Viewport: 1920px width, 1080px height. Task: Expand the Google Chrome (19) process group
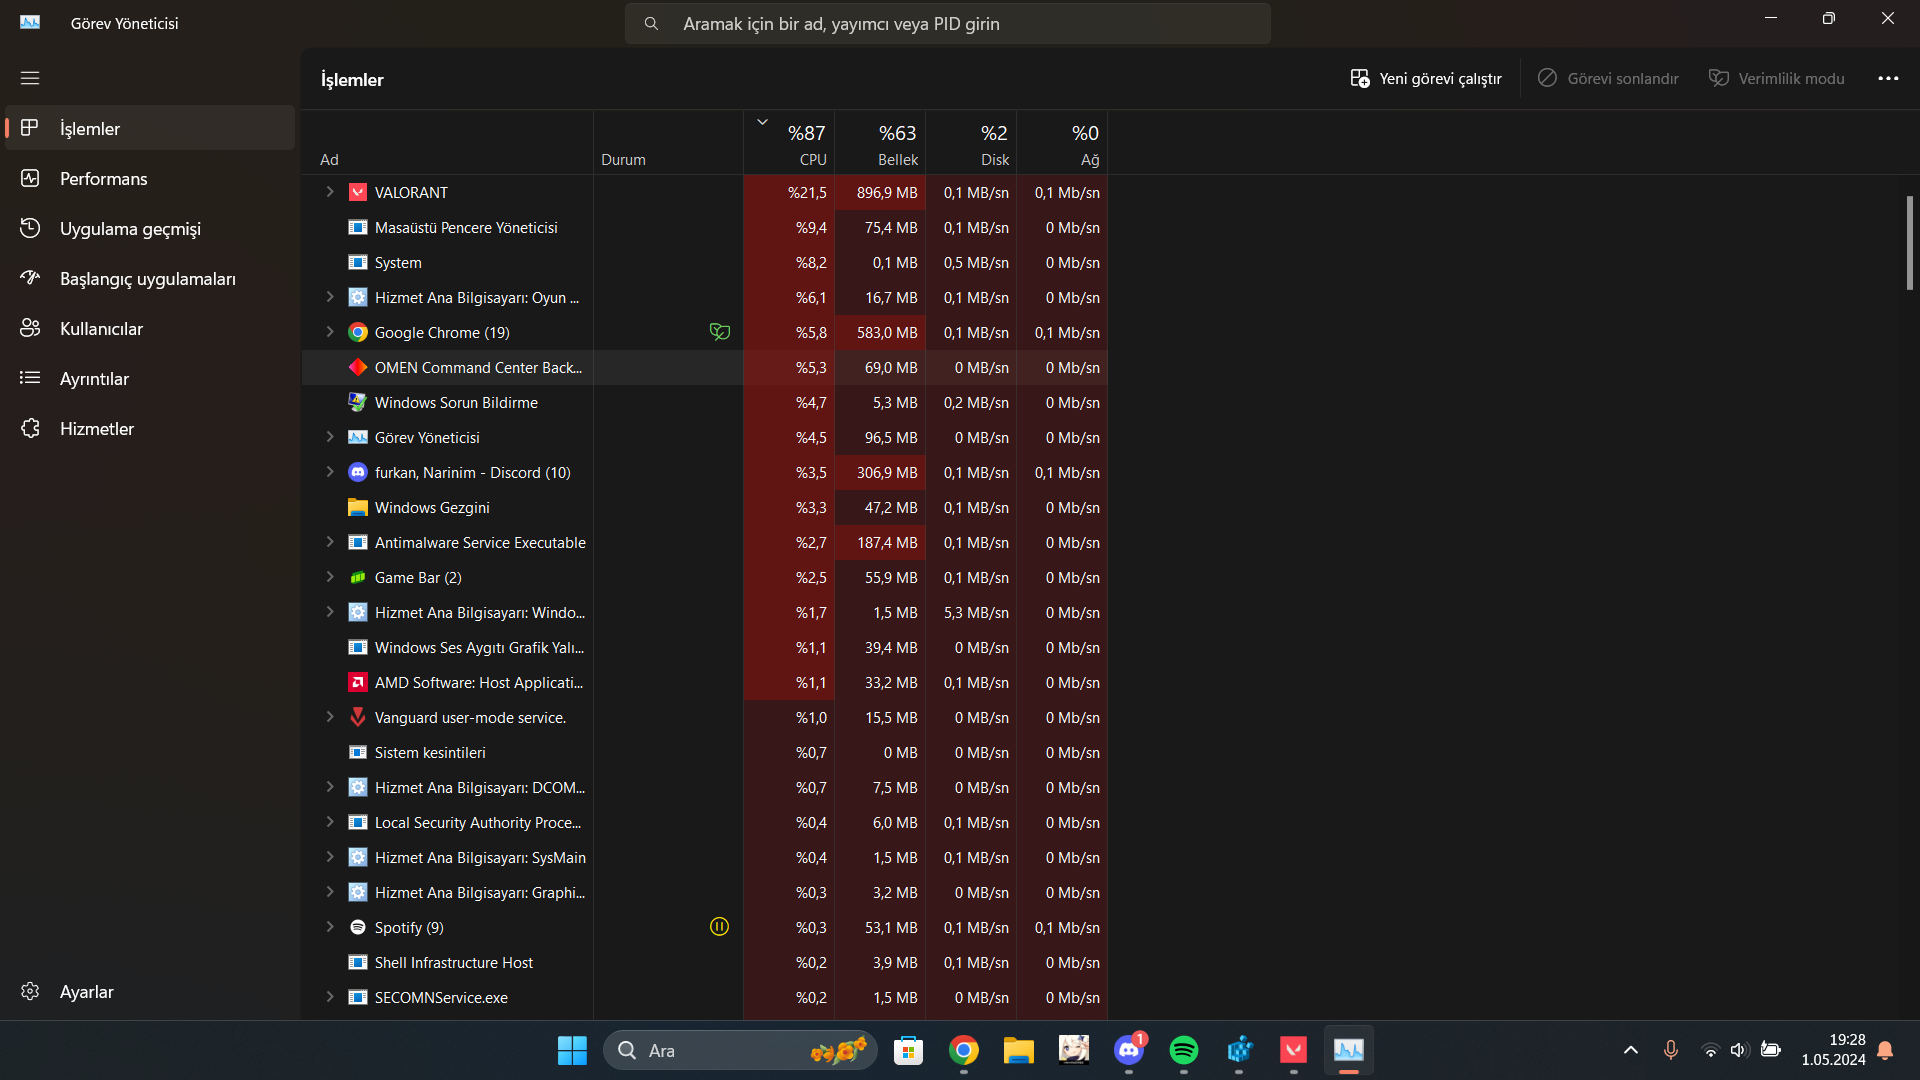pyautogui.click(x=330, y=332)
